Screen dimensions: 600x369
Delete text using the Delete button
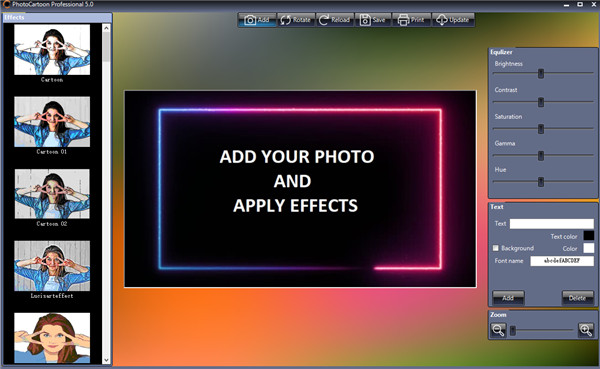tap(577, 298)
